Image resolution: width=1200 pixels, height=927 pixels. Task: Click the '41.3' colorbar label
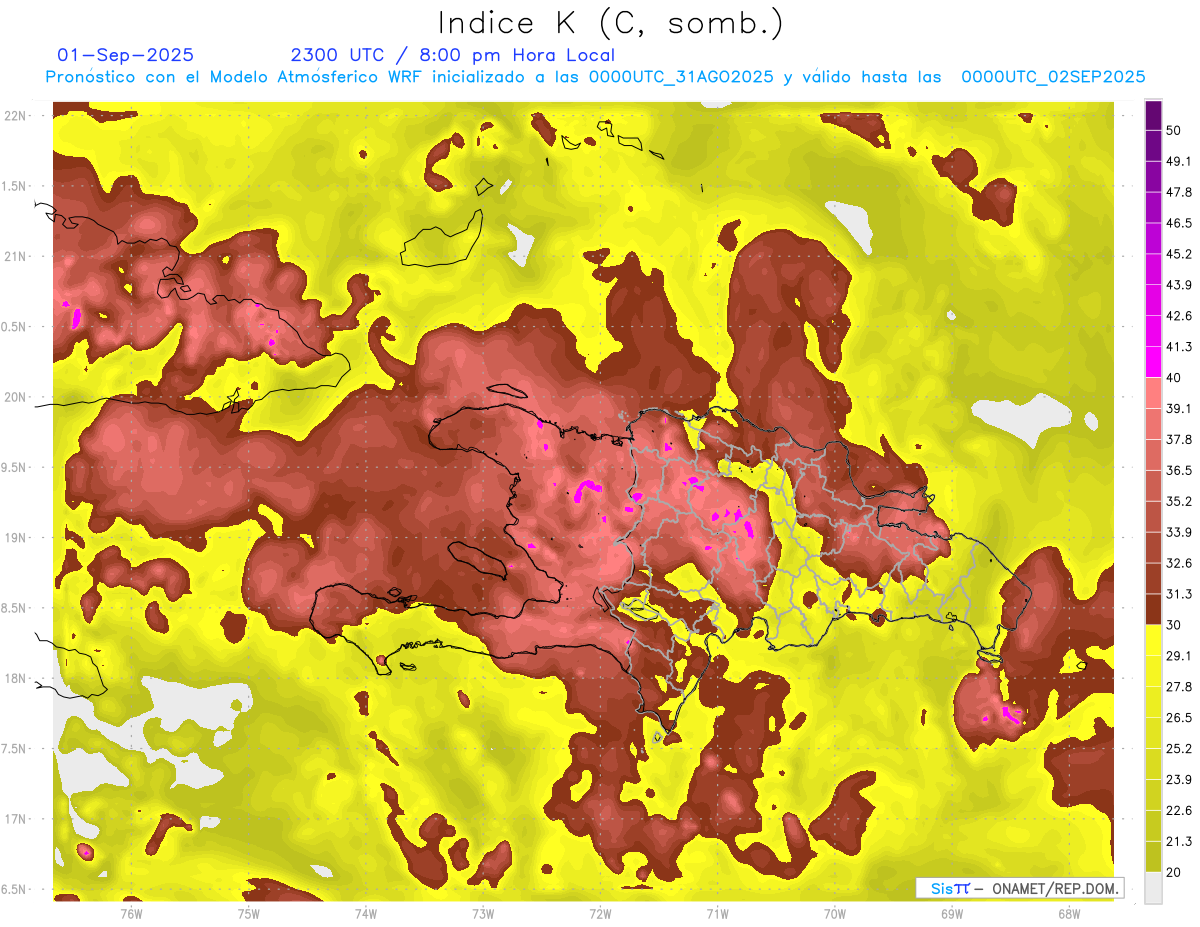coord(1179,347)
